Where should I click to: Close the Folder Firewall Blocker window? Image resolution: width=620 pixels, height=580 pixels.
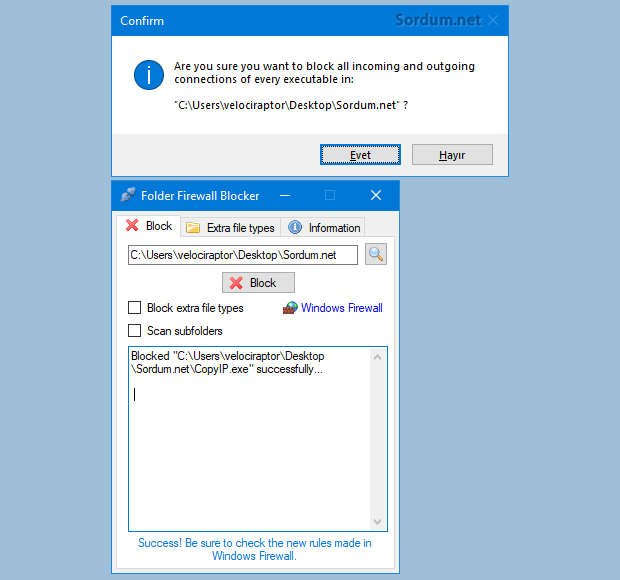tap(376, 195)
